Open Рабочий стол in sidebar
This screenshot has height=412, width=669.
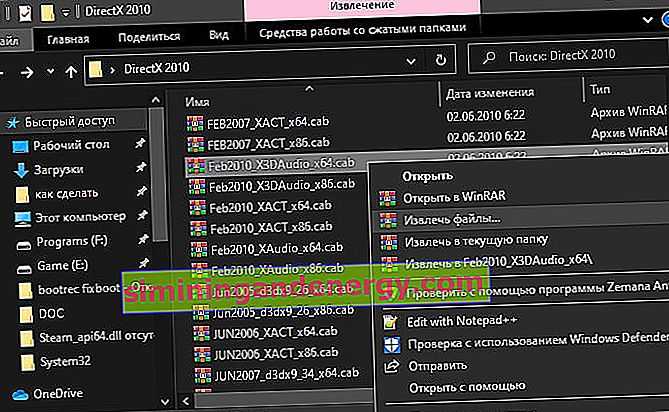[x=71, y=145]
